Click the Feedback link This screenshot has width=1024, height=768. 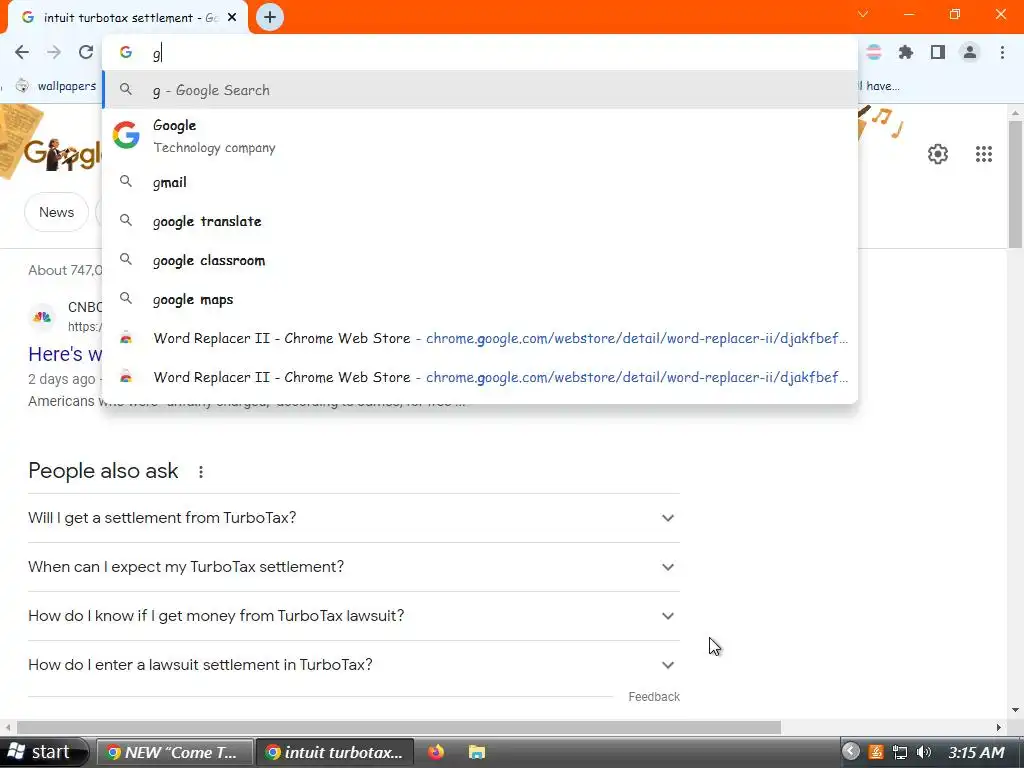pos(654,697)
